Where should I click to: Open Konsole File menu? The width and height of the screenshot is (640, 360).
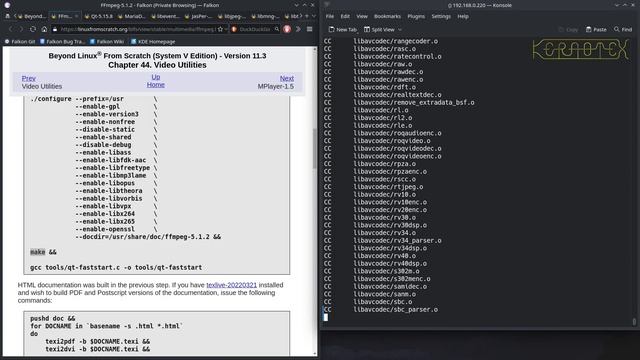[x=330, y=16]
